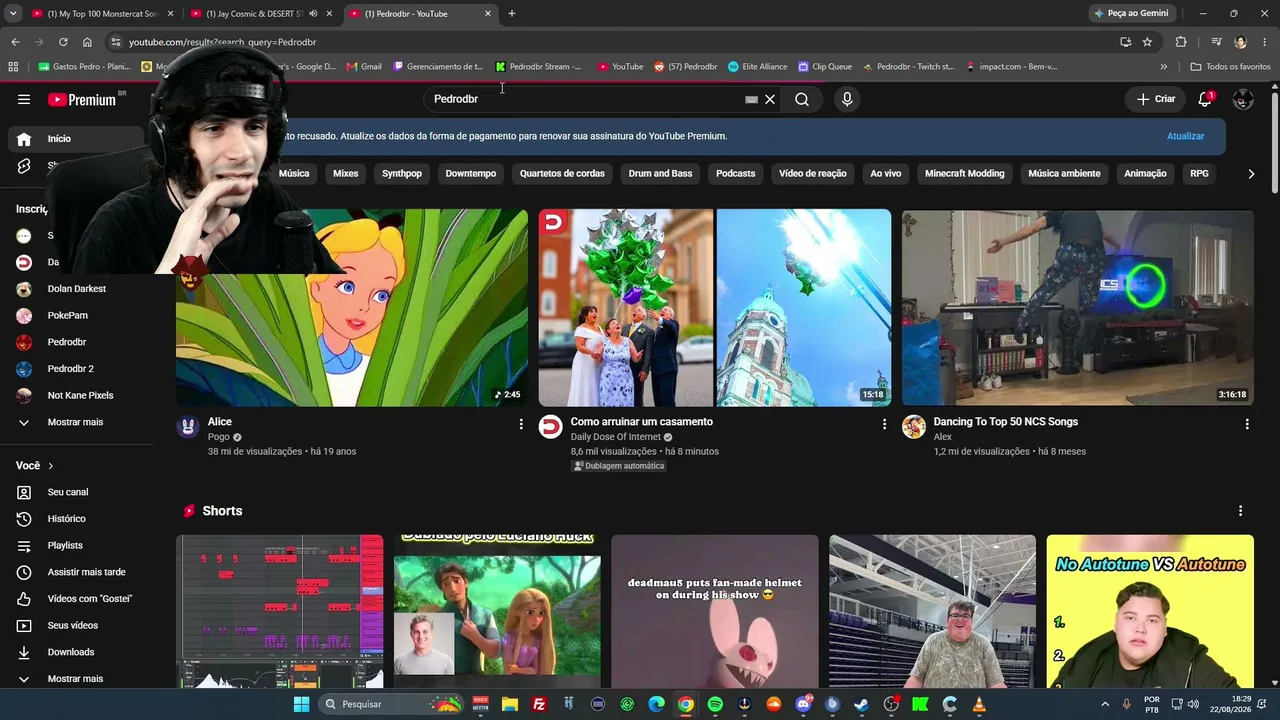Open browser extensions puzzle icon

(1181, 42)
